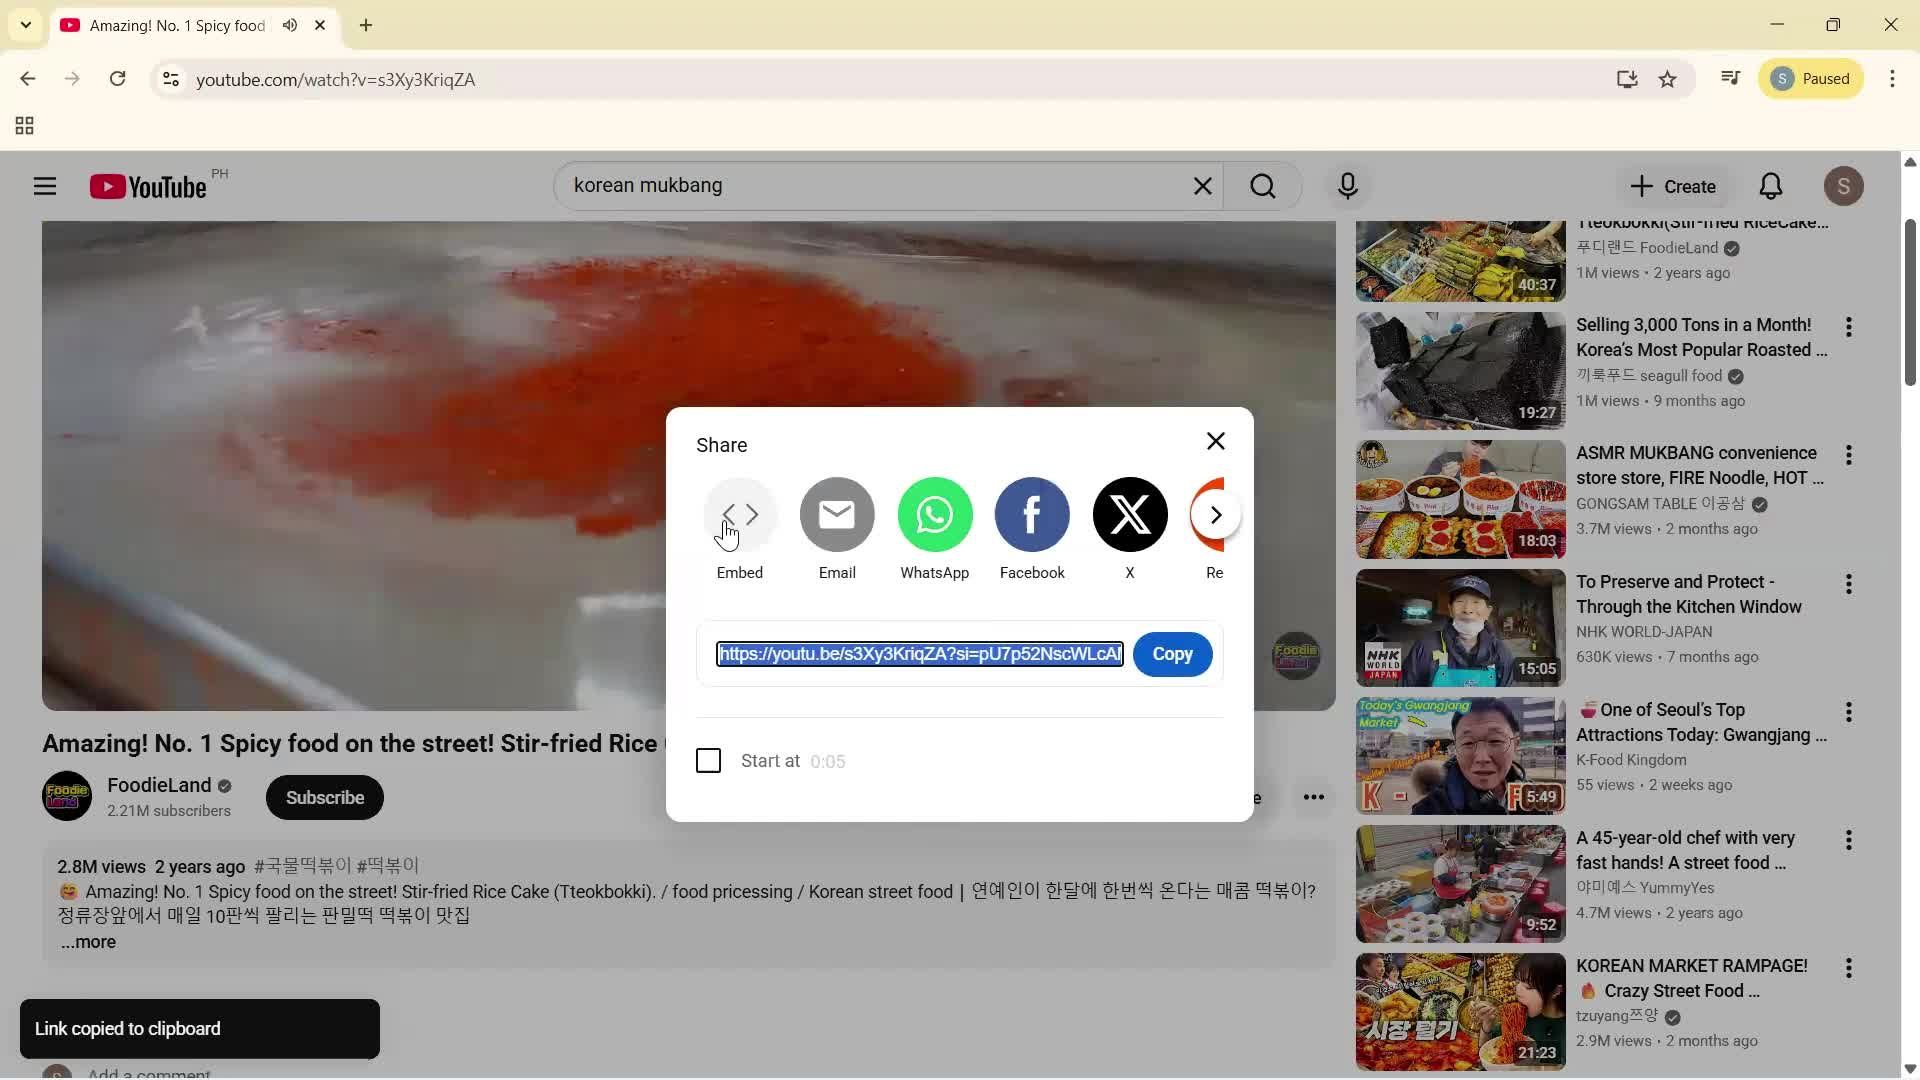Copy the video share link
Viewport: 1920px width, 1080px height.
(x=1172, y=654)
